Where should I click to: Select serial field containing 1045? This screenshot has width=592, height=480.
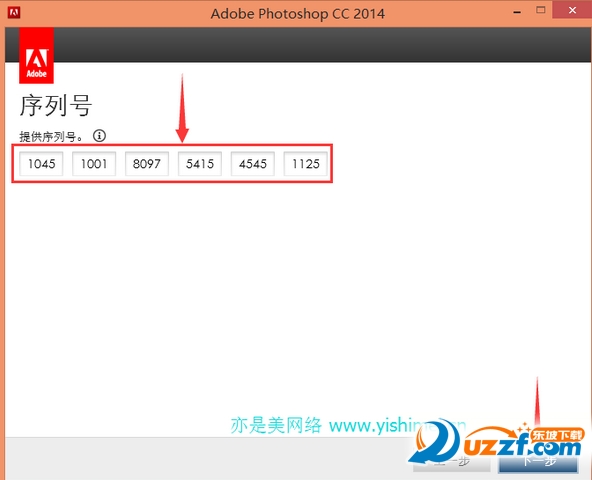tap(41, 164)
